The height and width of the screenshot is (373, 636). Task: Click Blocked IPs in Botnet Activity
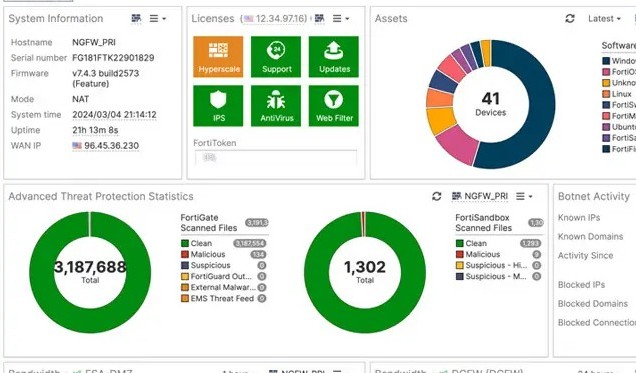pos(581,285)
